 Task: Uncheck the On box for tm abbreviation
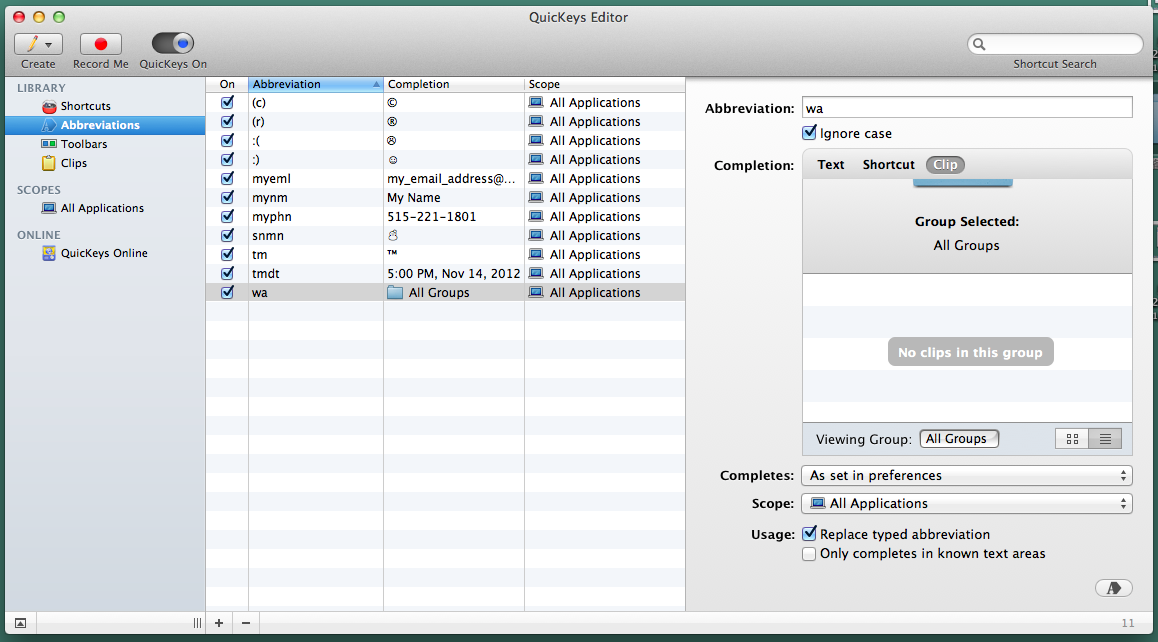(x=227, y=255)
